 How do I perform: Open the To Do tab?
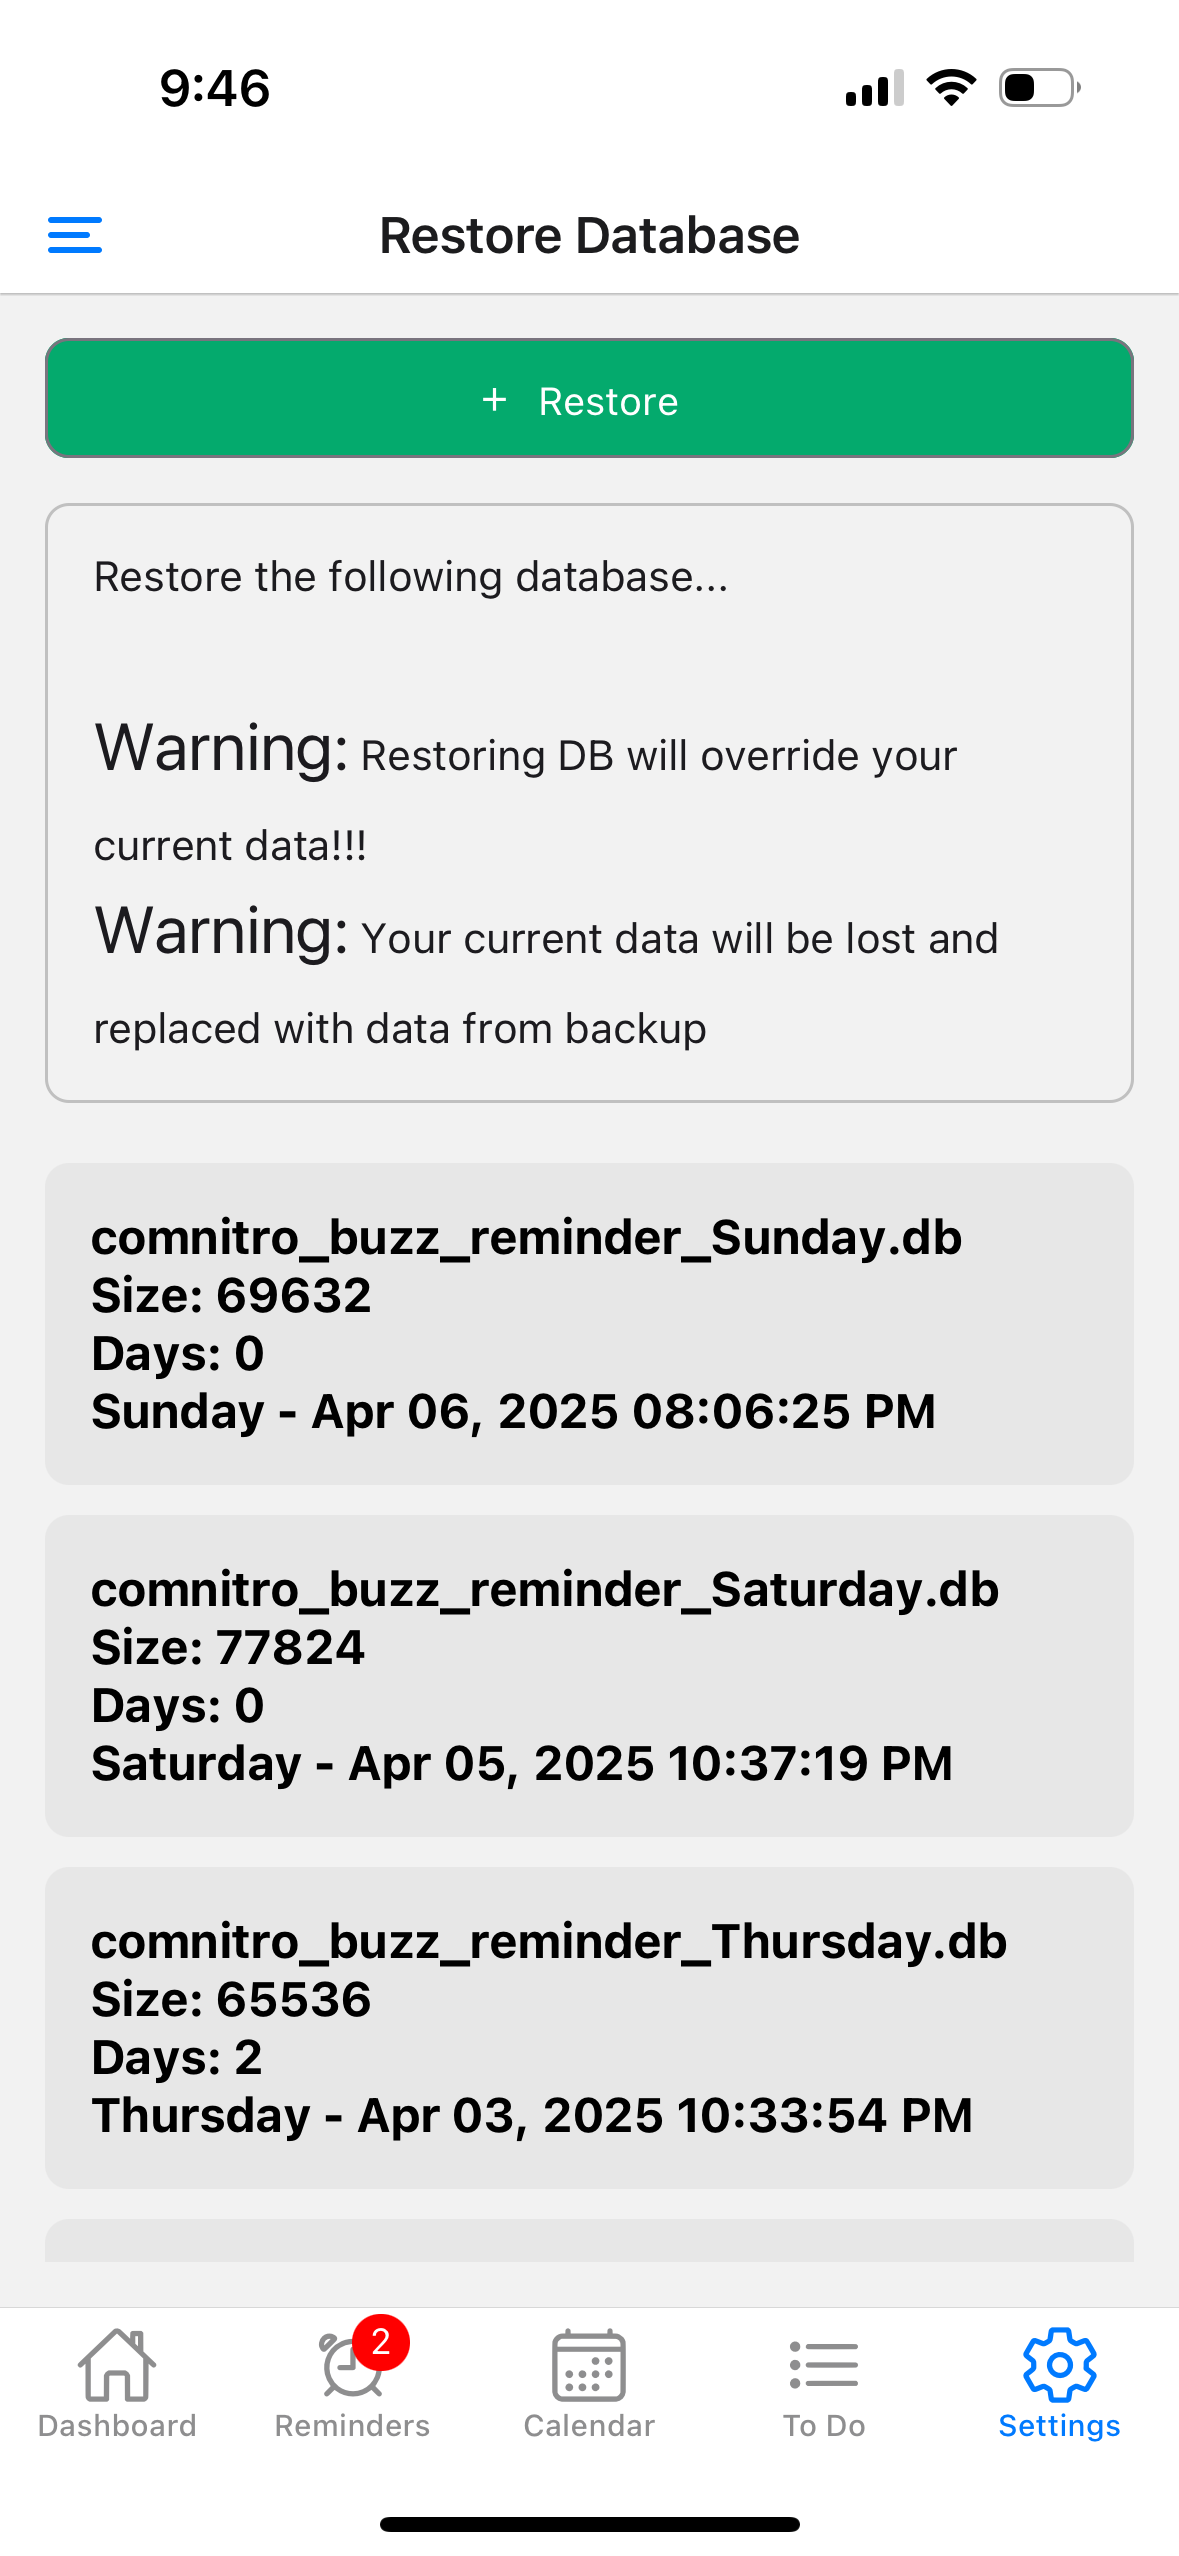click(x=824, y=2425)
